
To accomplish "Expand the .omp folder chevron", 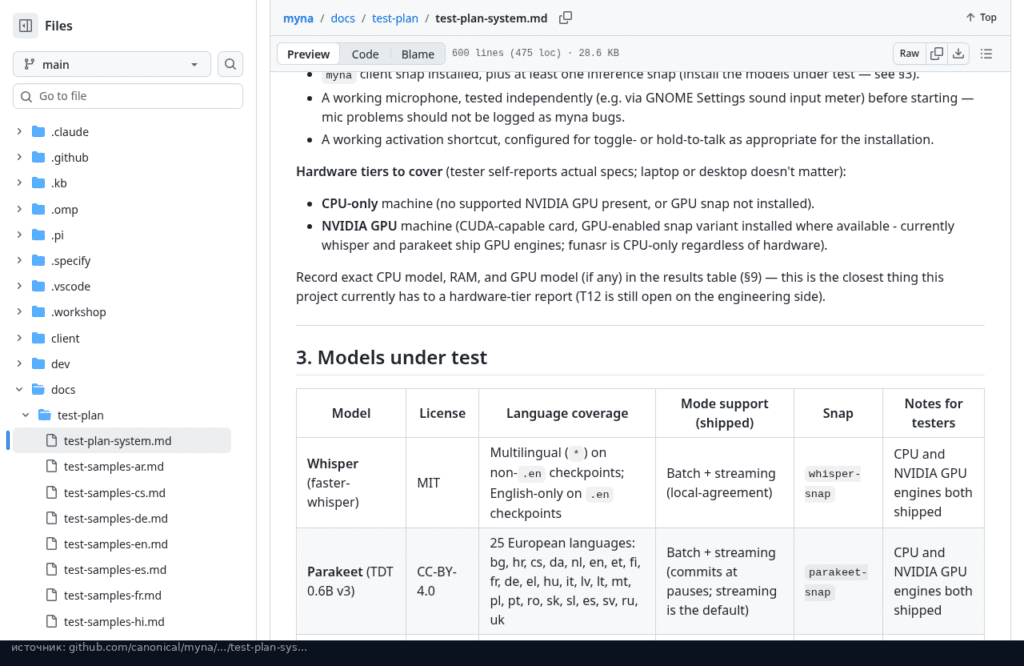I will (20, 209).
